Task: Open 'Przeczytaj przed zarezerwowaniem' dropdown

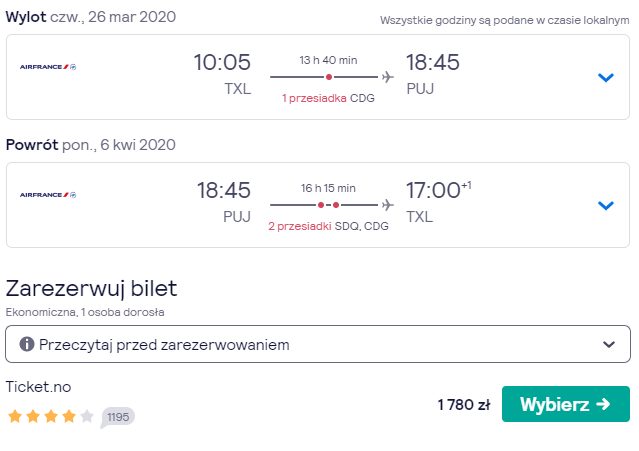Action: click(318, 344)
